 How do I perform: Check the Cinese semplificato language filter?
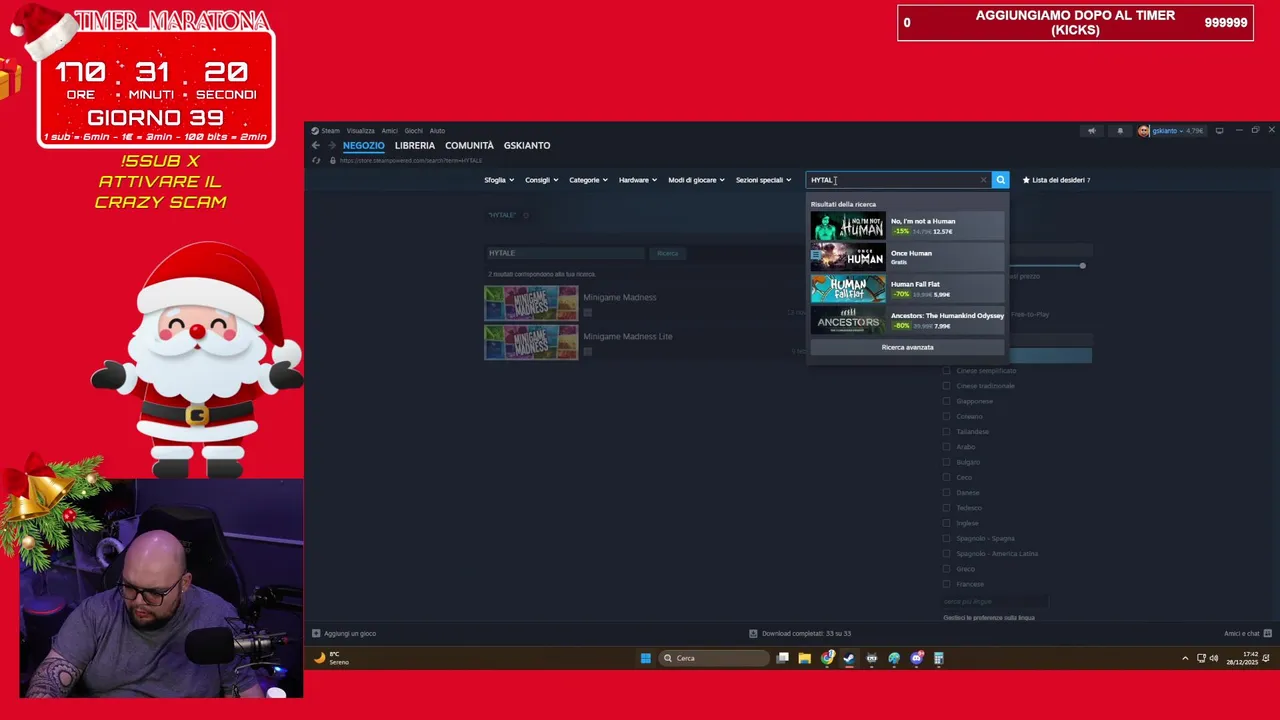(x=947, y=371)
